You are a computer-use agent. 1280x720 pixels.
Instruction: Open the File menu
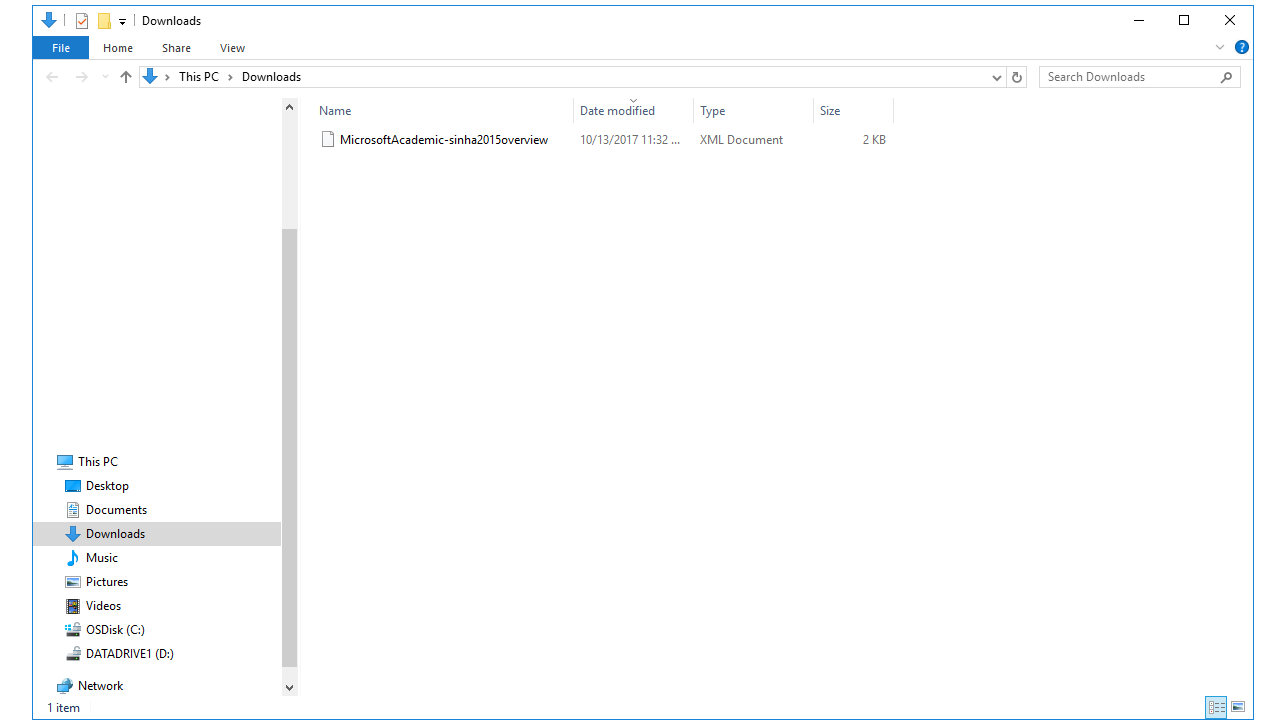click(61, 48)
